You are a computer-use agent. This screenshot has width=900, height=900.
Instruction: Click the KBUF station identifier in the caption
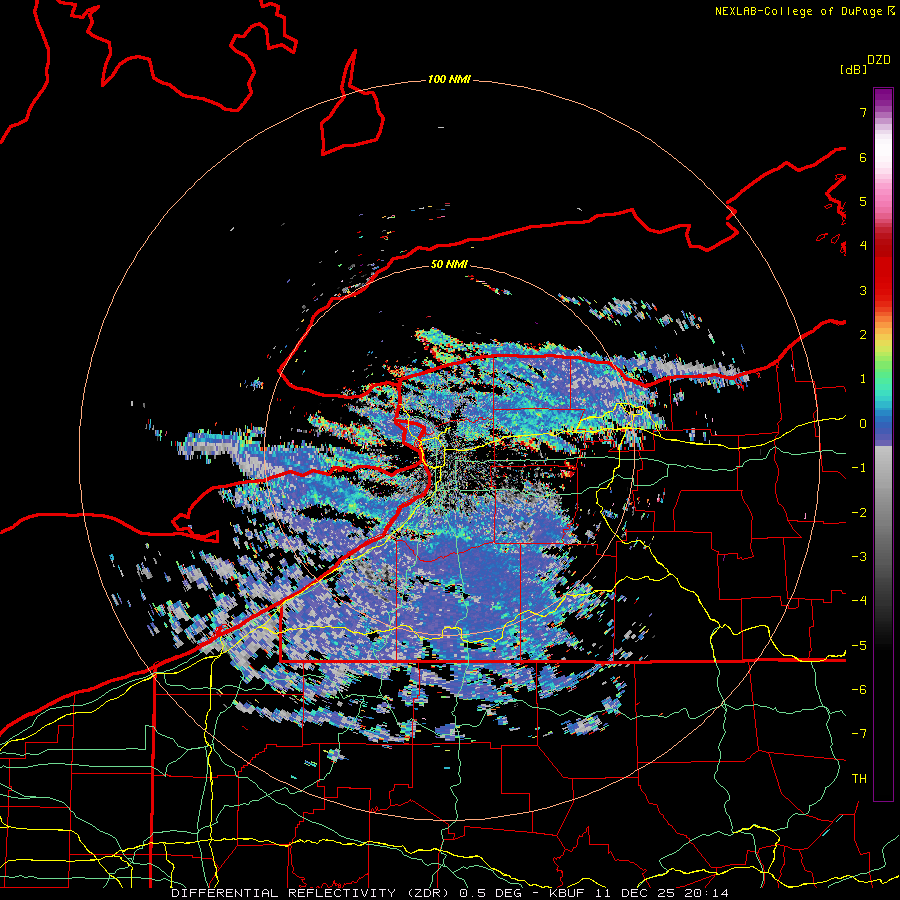pos(568,893)
